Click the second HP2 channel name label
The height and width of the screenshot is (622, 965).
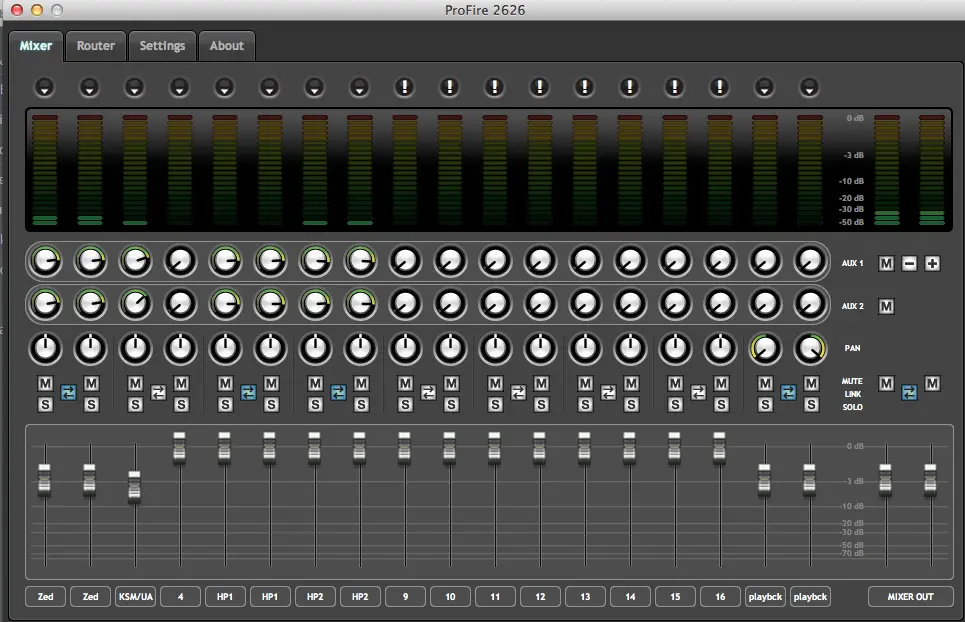[360, 597]
